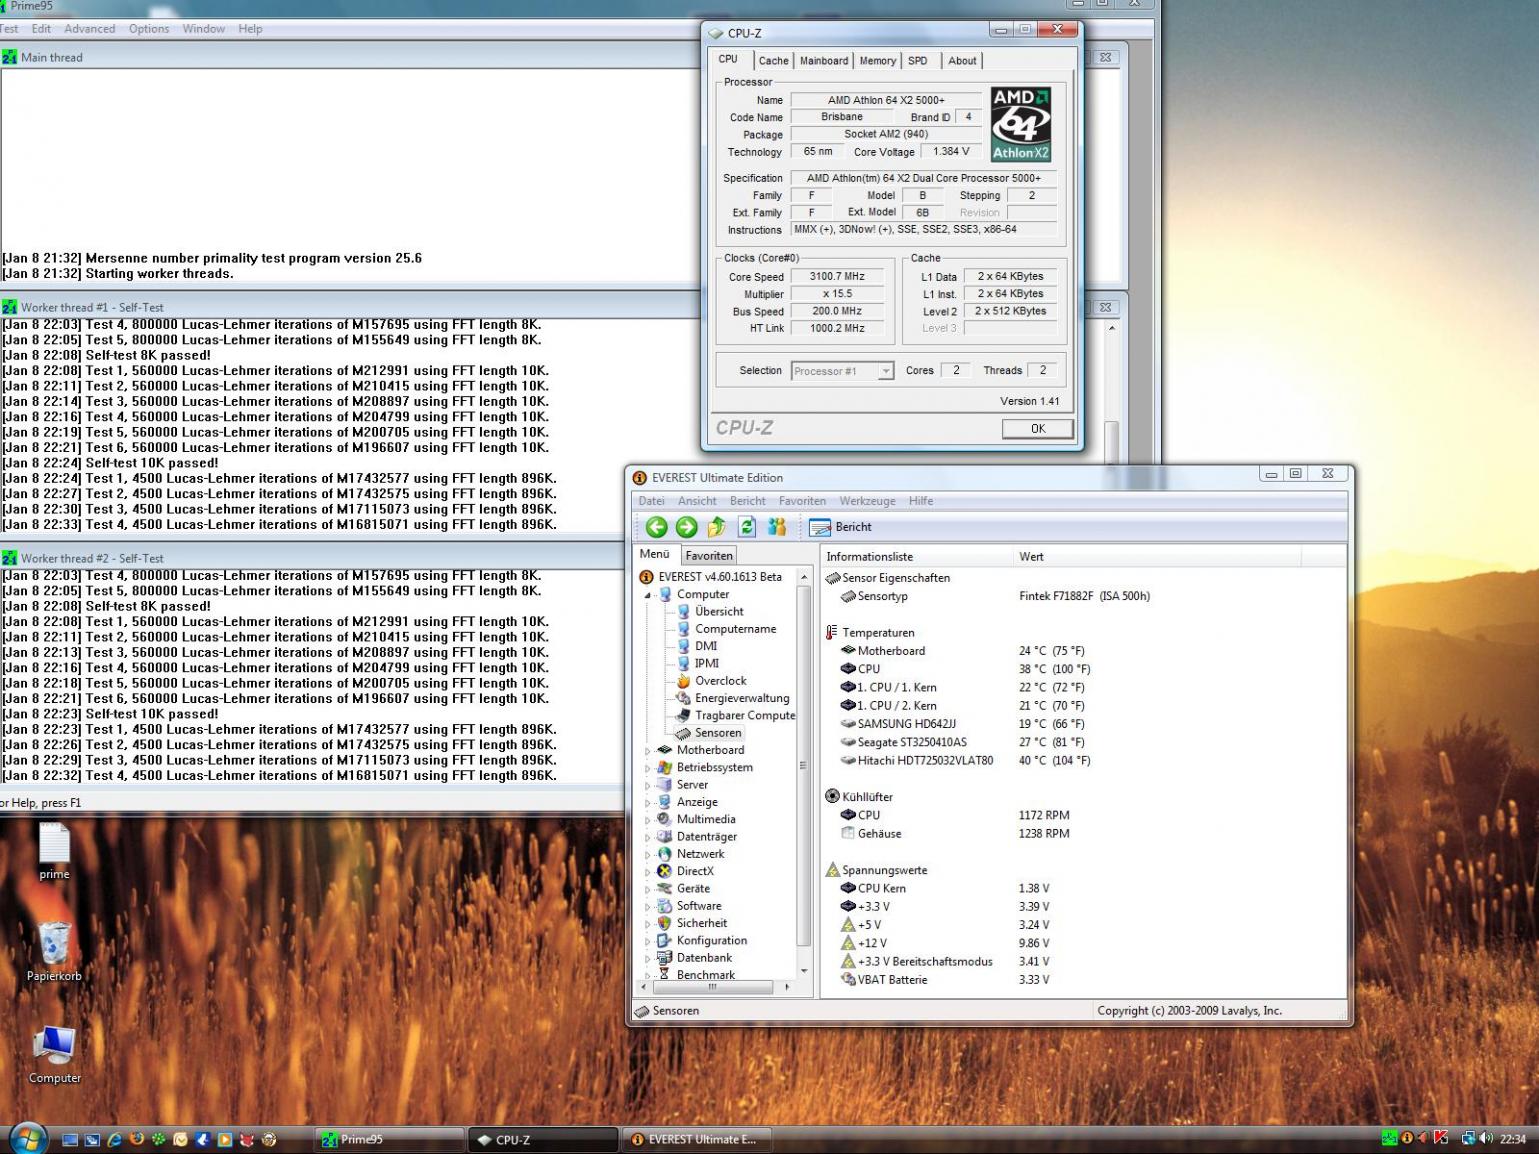This screenshot has width=1539, height=1154.
Task: Click the EVEREST refresh icon
Action: (x=746, y=527)
